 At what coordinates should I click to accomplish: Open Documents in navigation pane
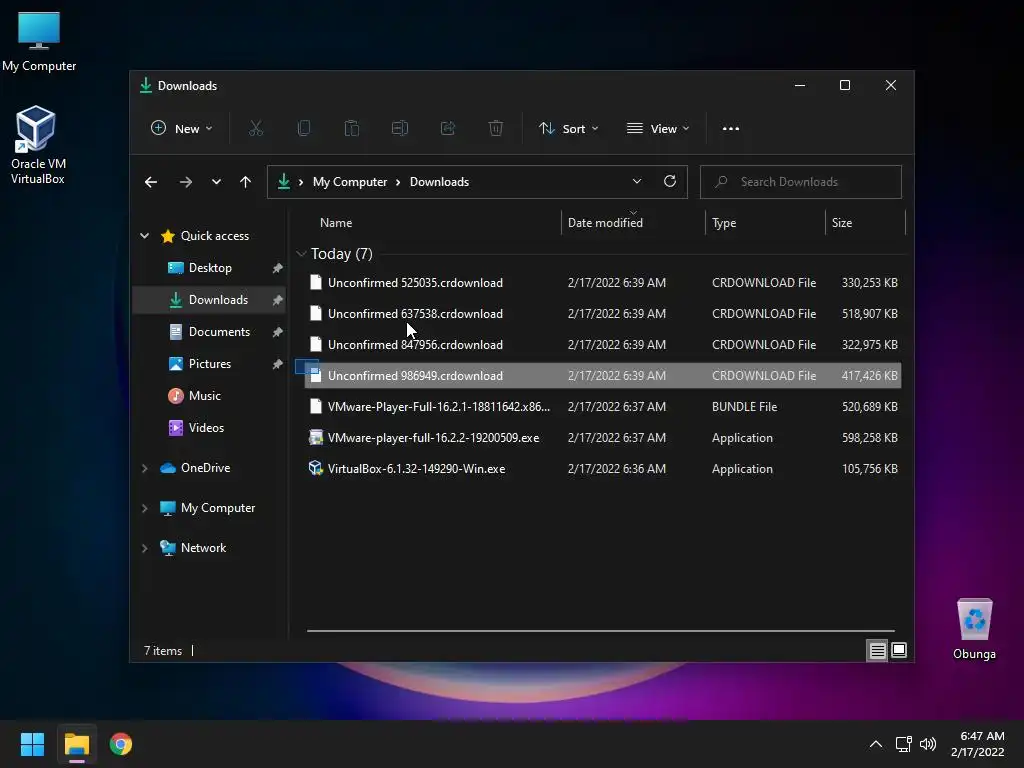pyautogui.click(x=219, y=332)
